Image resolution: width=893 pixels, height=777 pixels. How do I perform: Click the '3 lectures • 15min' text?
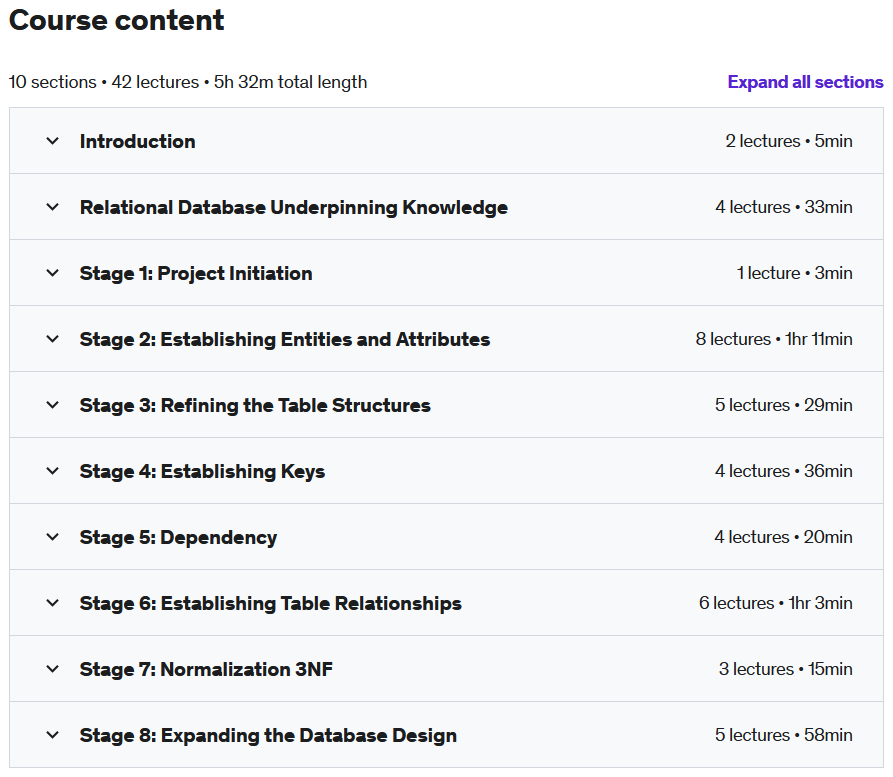click(x=785, y=669)
